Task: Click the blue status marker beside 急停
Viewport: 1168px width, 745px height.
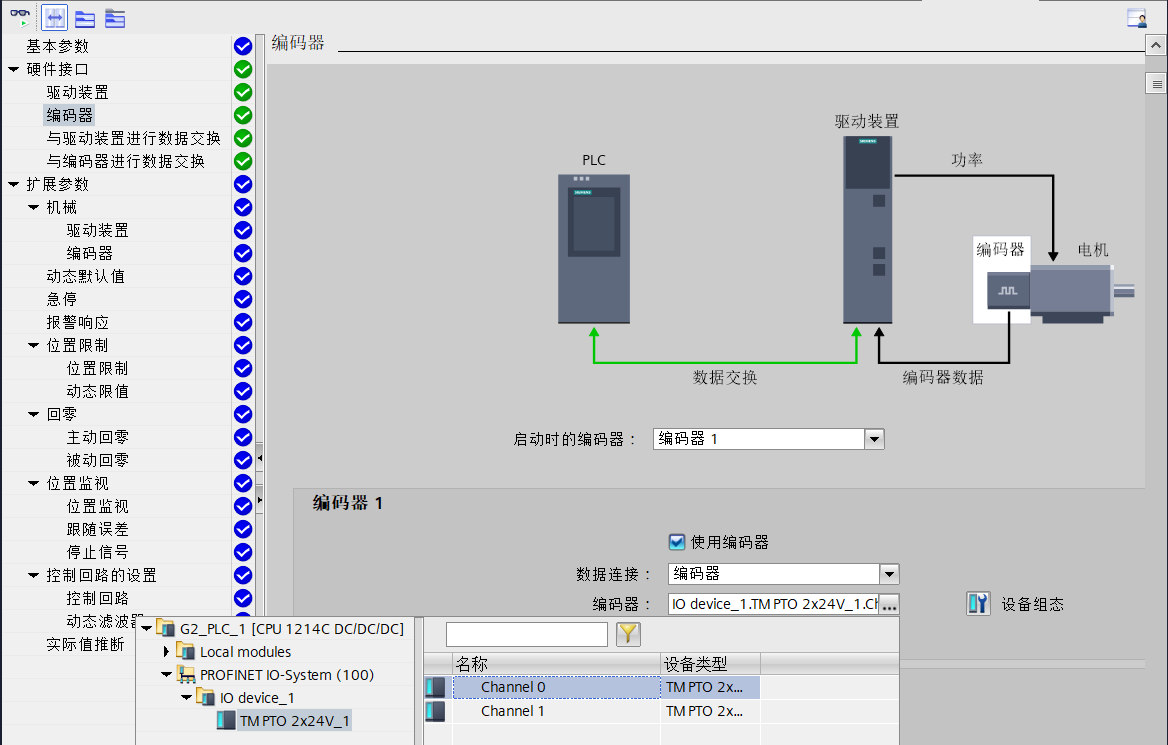Action: pos(242,299)
